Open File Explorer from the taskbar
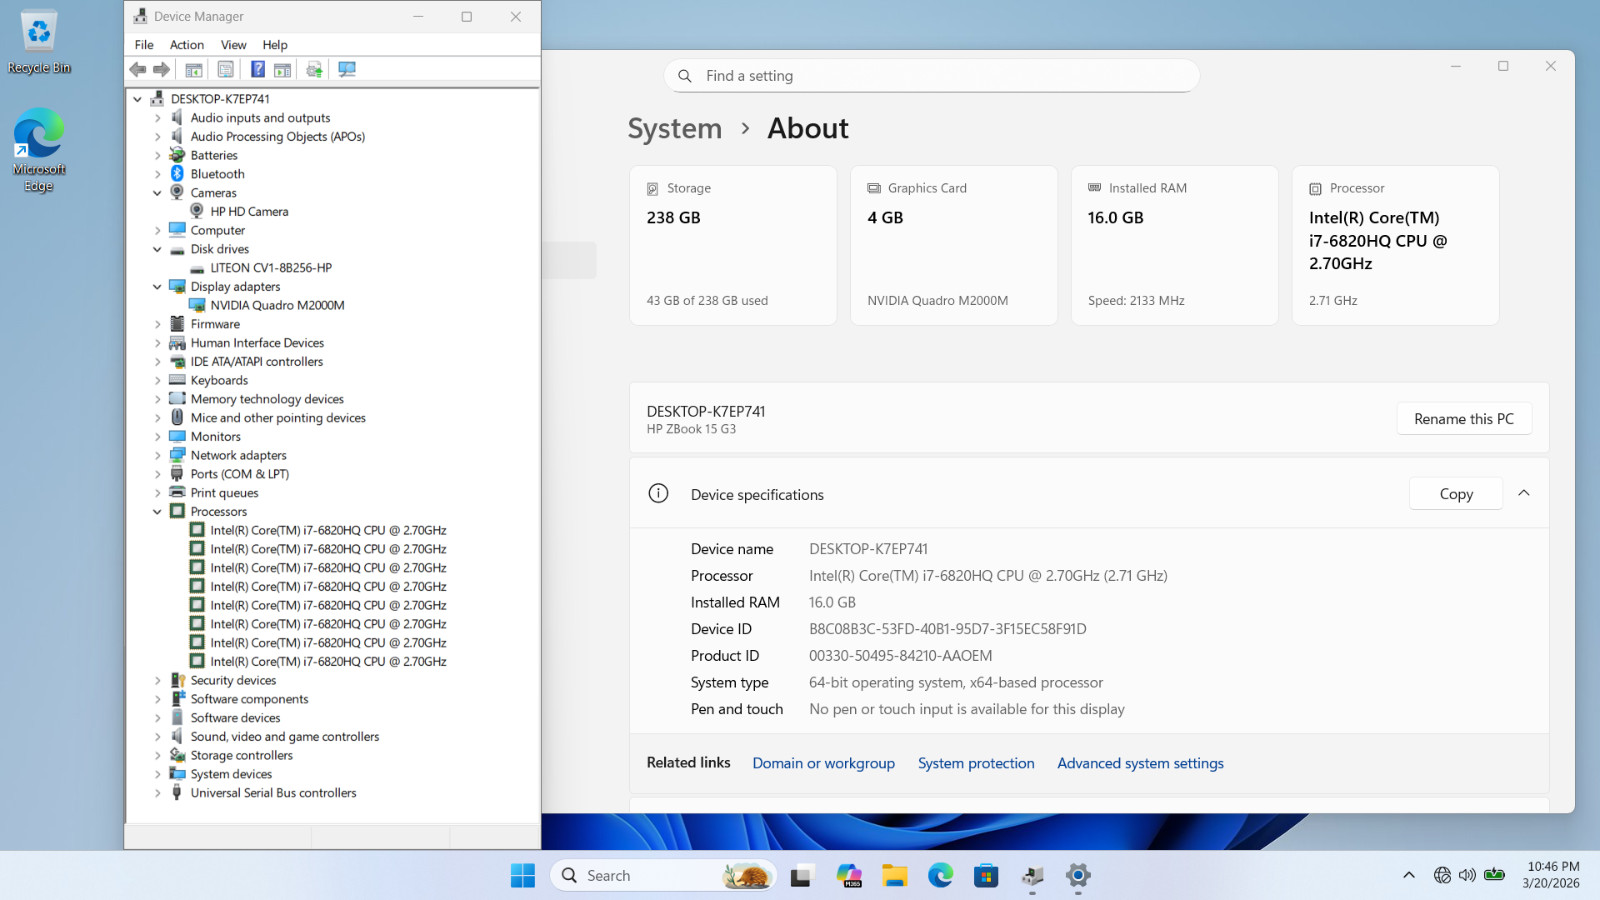The image size is (1600, 900). pyautogui.click(x=894, y=876)
